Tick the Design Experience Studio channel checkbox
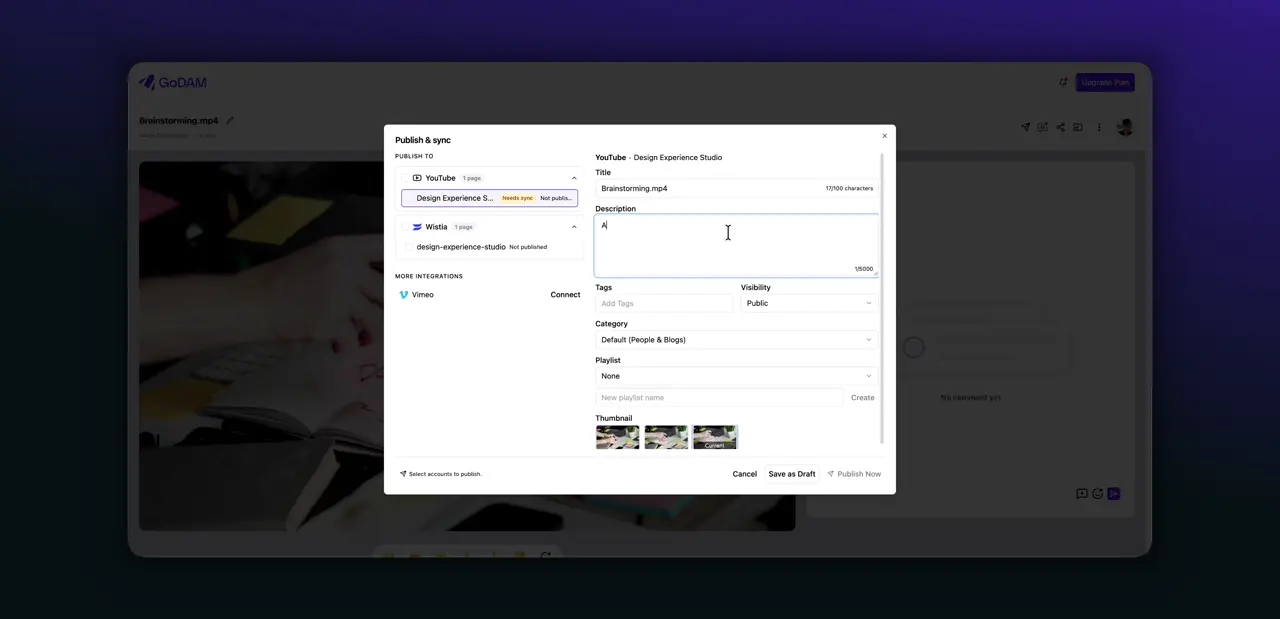Image resolution: width=1280 pixels, height=619 pixels. click(x=410, y=198)
